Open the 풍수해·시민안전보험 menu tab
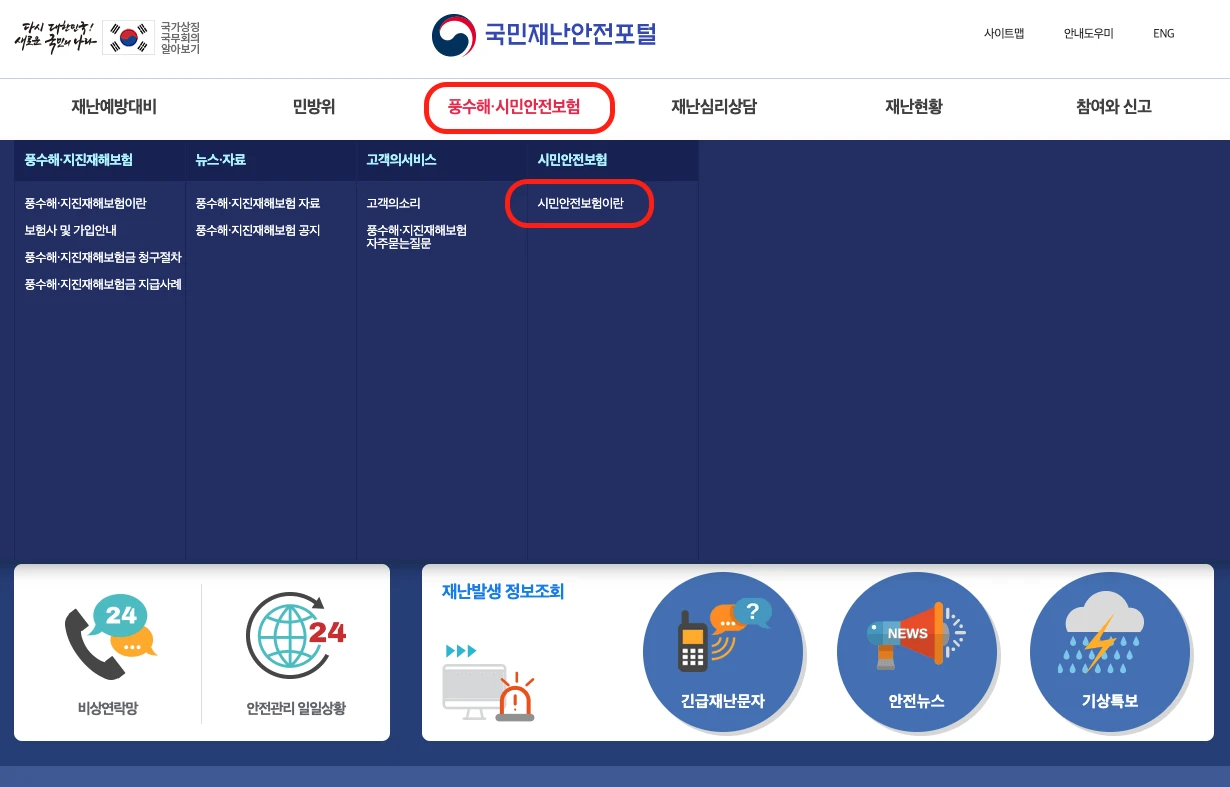The height and width of the screenshot is (787, 1230). point(519,108)
